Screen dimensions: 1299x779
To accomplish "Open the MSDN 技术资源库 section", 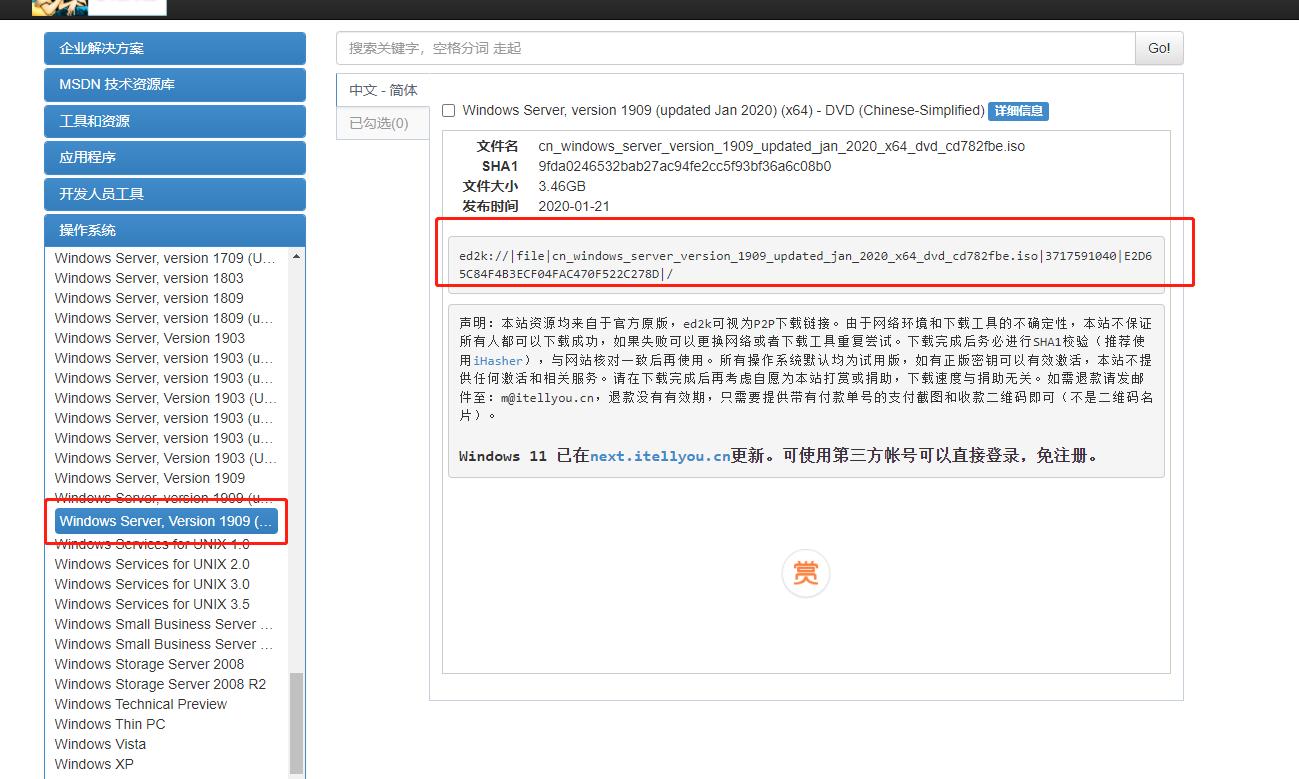I will [x=174, y=85].
